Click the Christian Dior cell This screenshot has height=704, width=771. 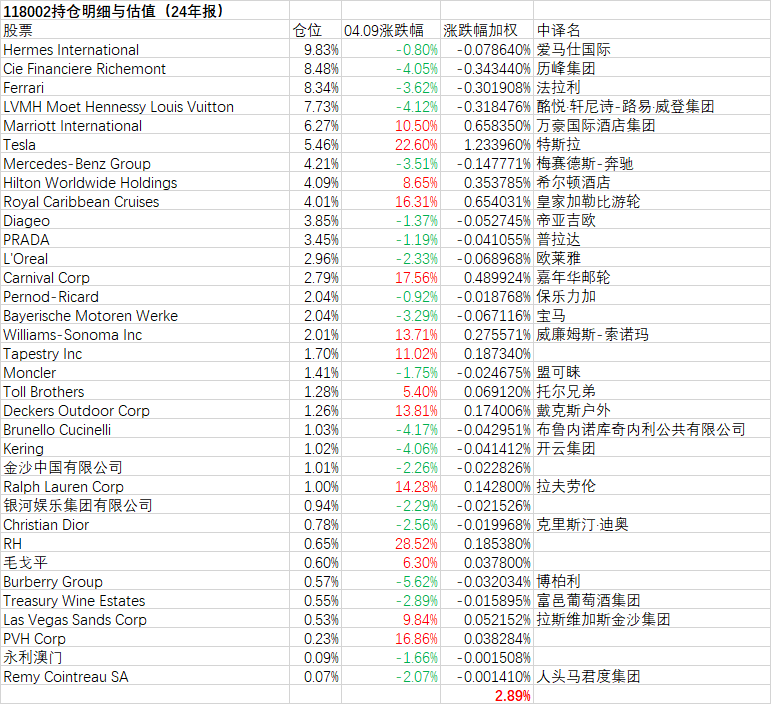(145, 524)
